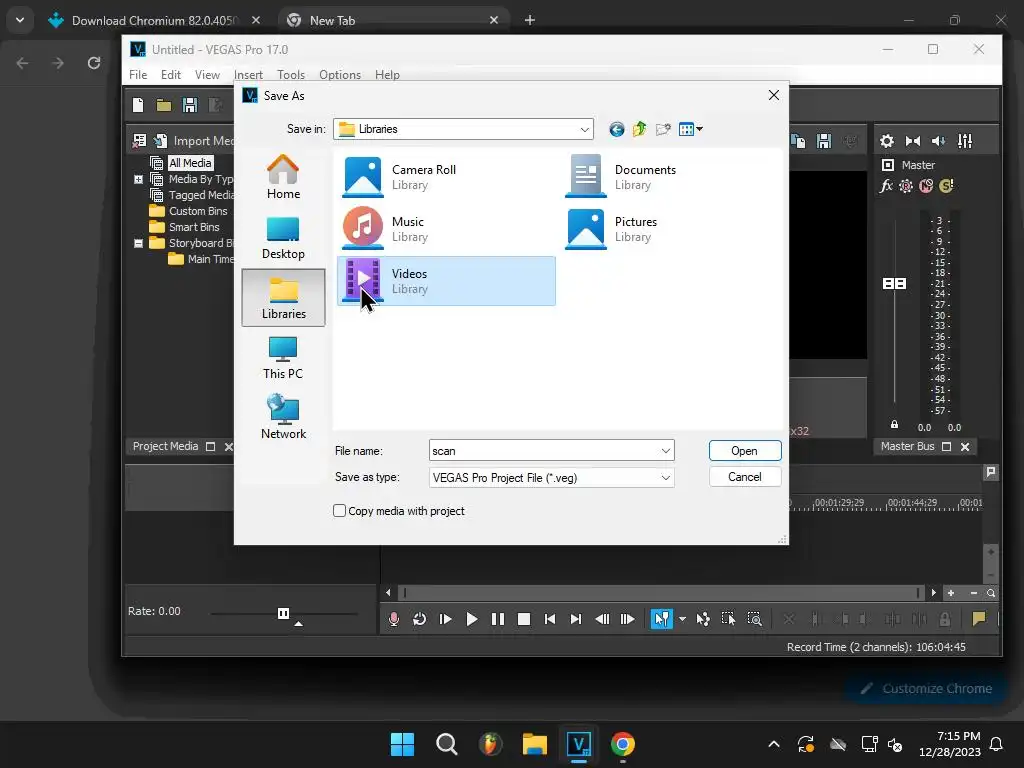Click the Play button in transport

(x=472, y=619)
